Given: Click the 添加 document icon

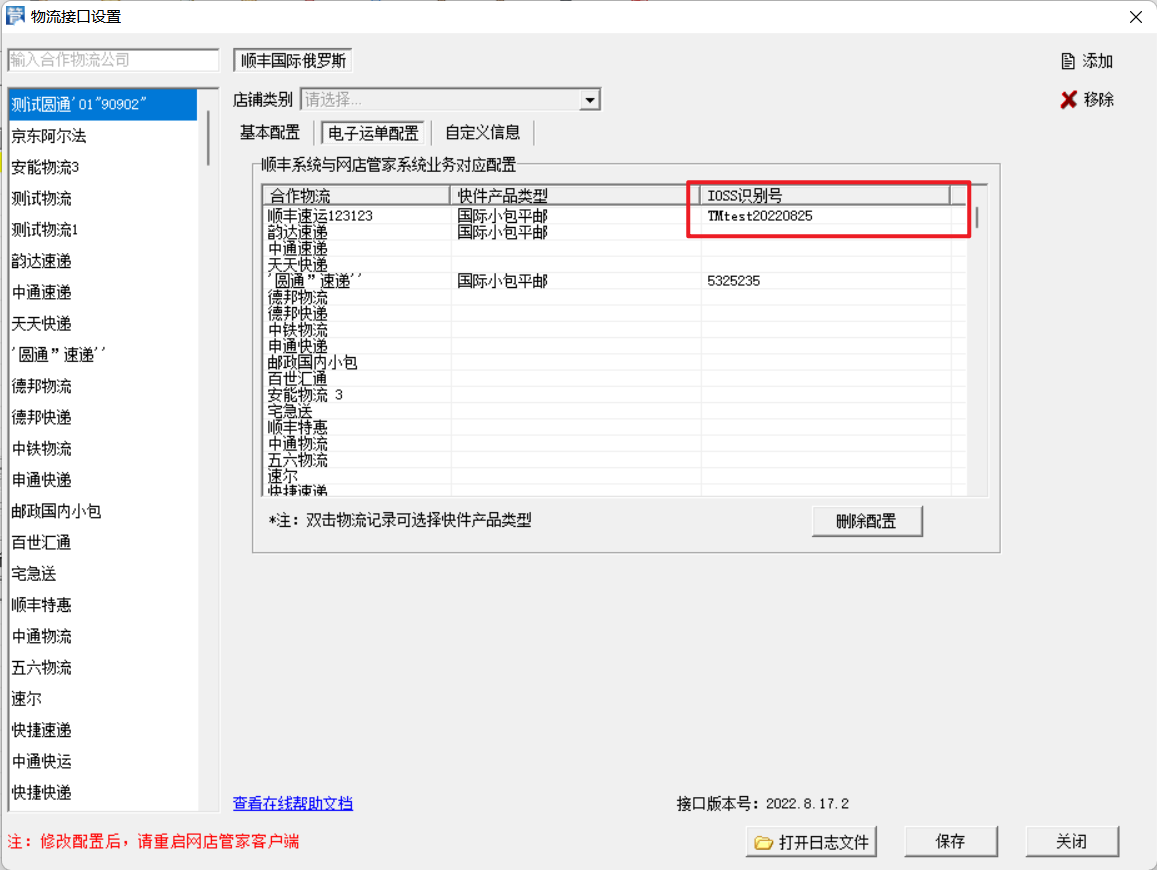Looking at the screenshot, I should (1067, 61).
